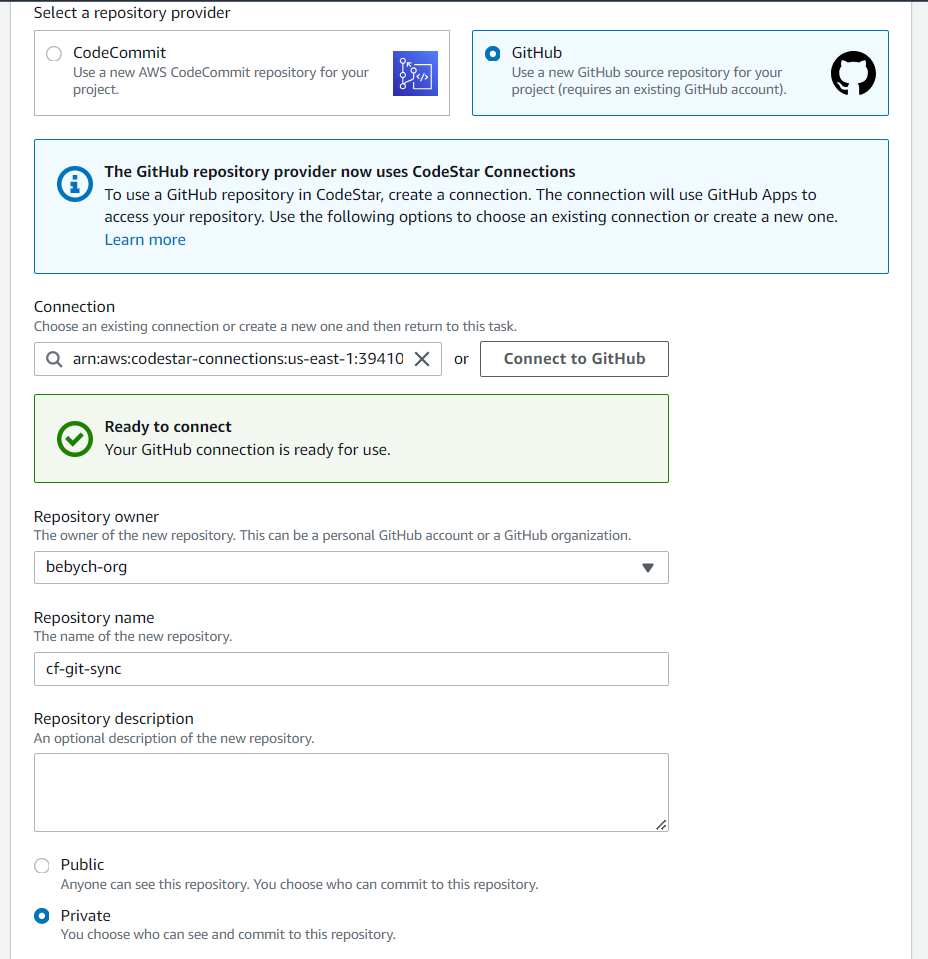Image resolution: width=928 pixels, height=959 pixels.
Task: Click the resize handle of the Repository description box
Action: point(661,825)
